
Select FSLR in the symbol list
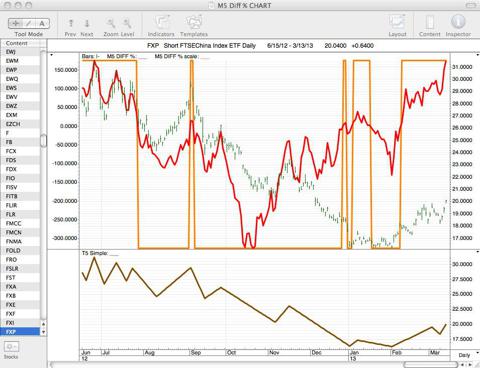click(20, 268)
